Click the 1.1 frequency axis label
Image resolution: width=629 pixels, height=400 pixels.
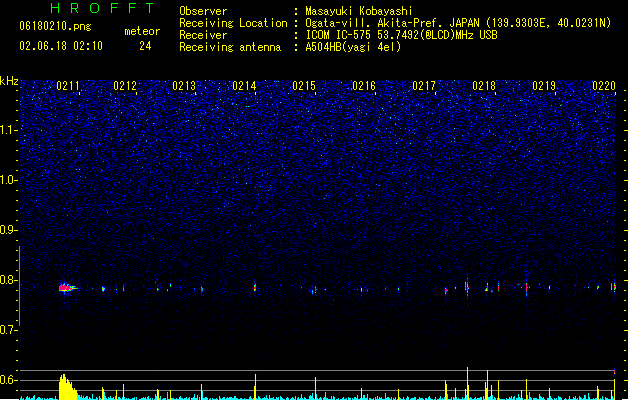[8, 130]
